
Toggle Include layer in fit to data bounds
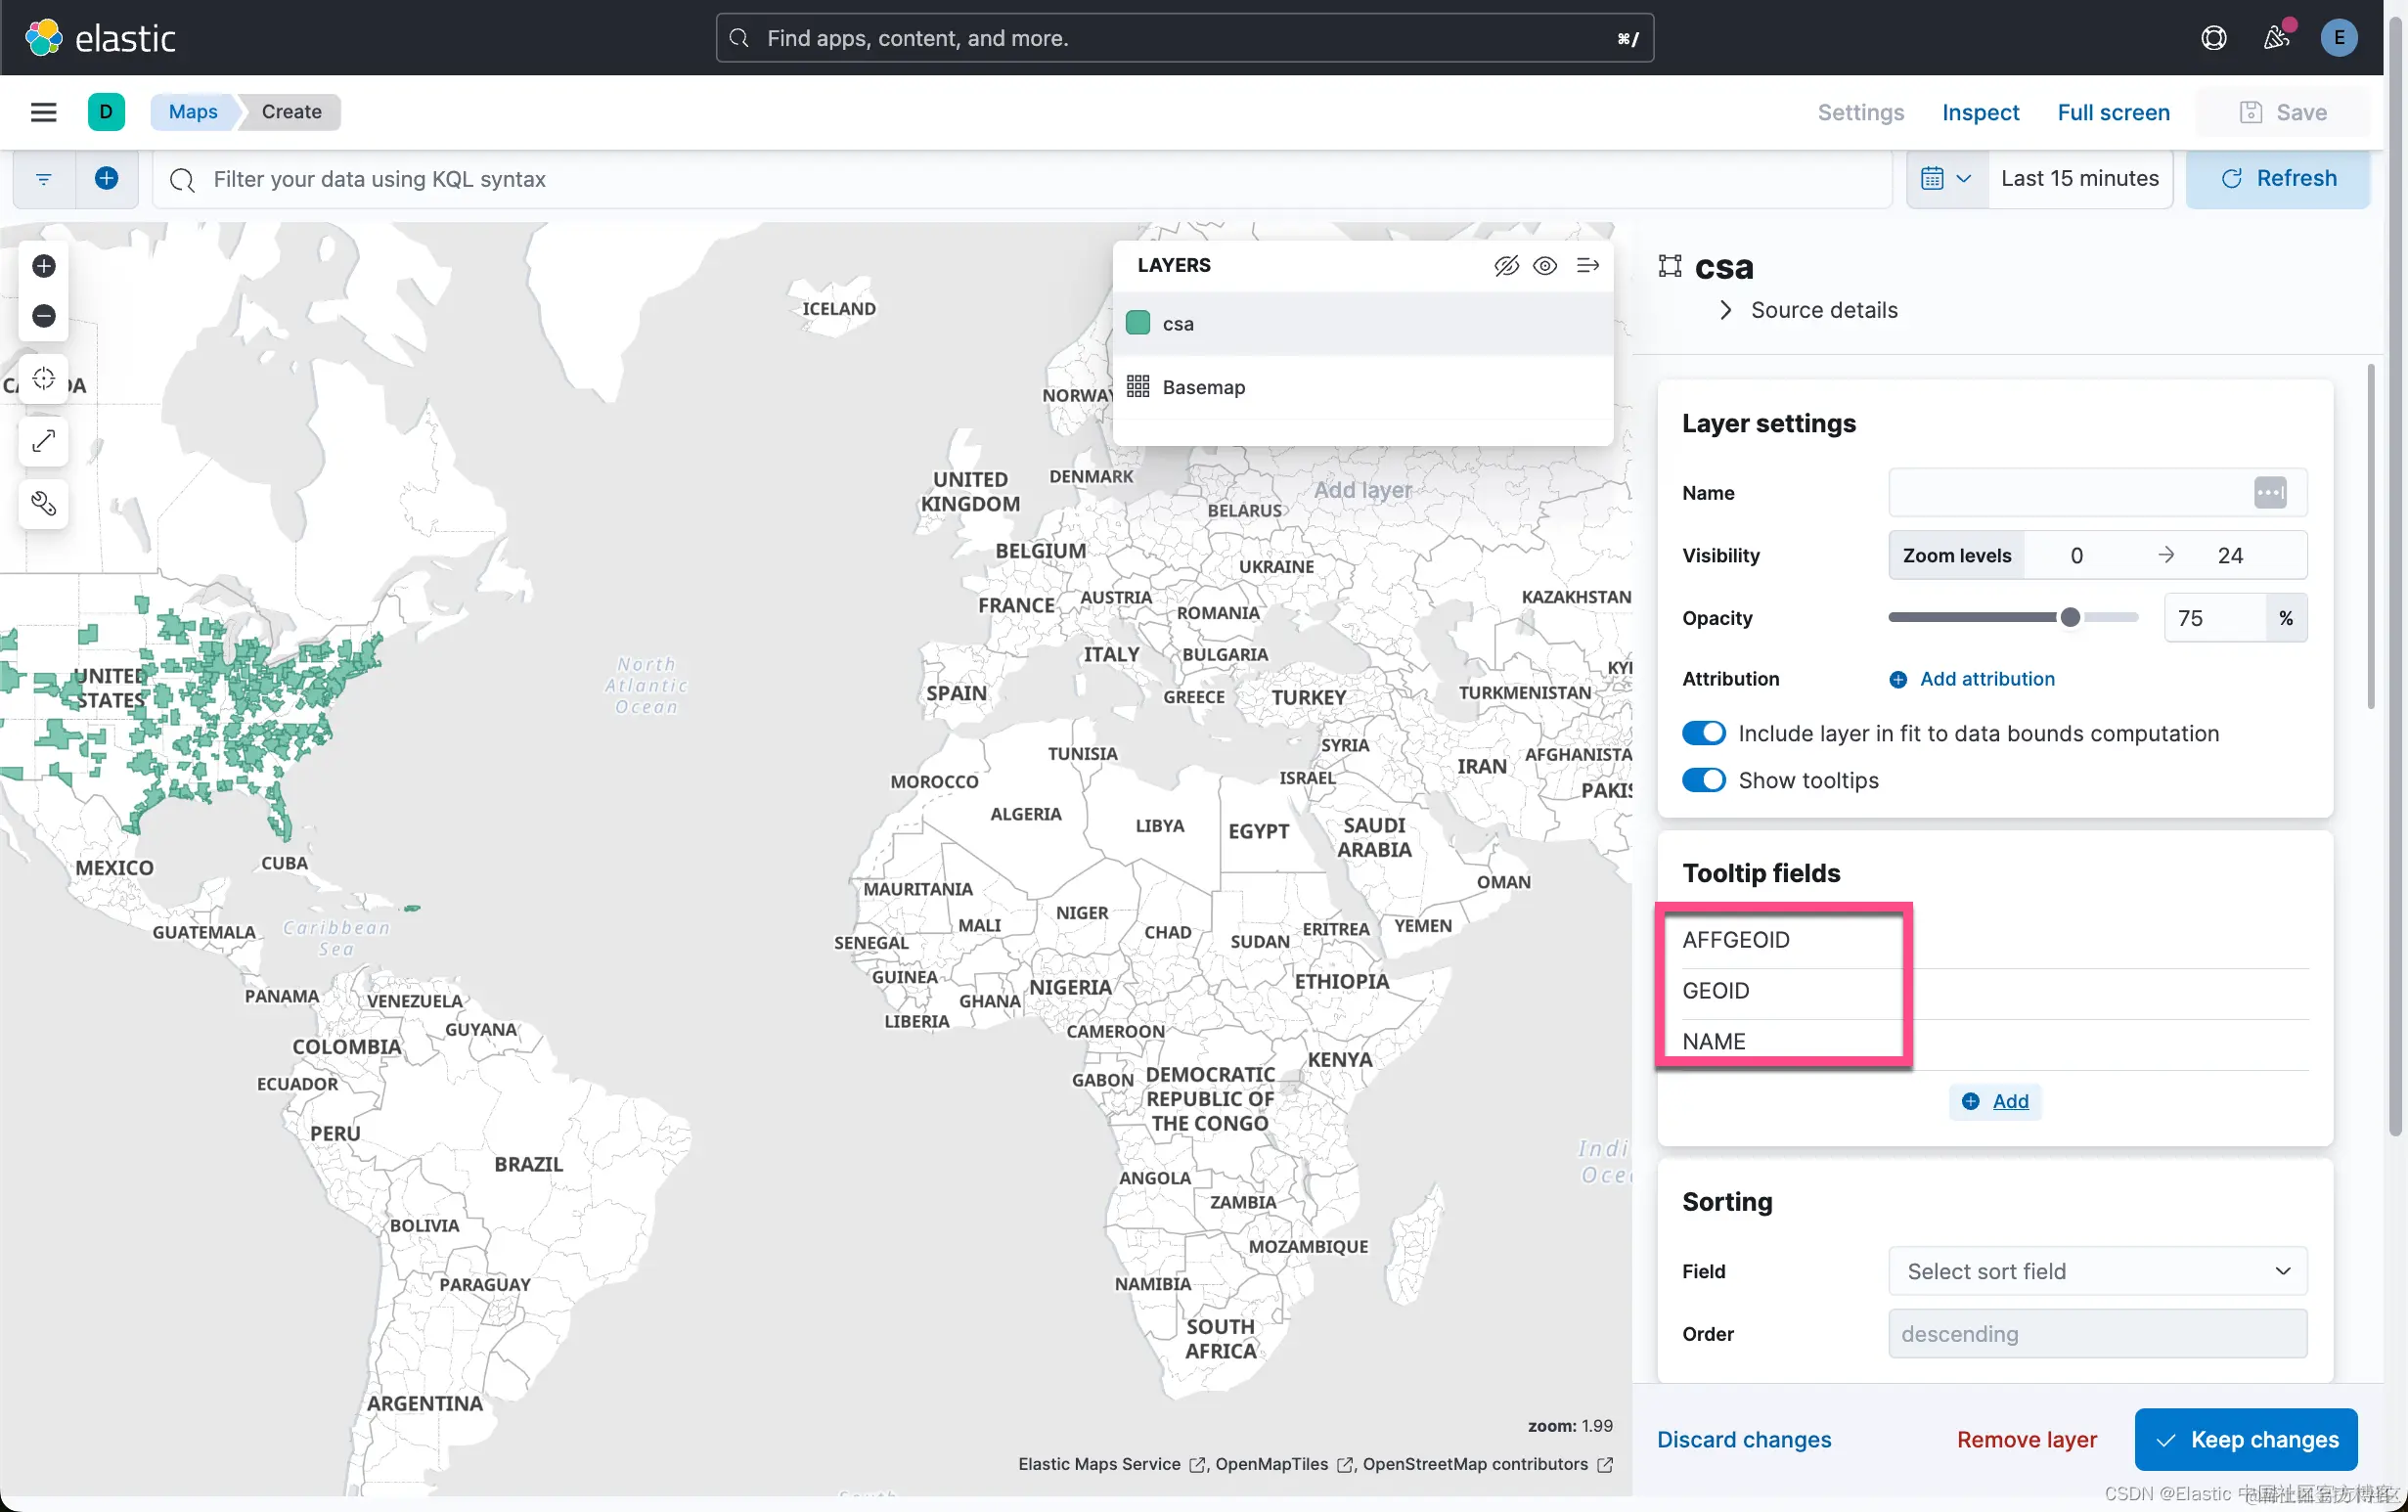tap(1703, 733)
